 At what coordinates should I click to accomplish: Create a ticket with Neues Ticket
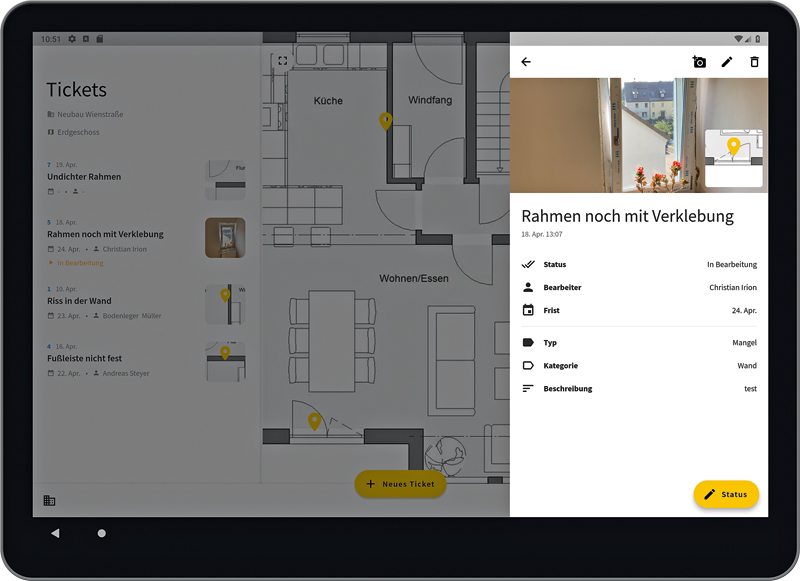(400, 484)
